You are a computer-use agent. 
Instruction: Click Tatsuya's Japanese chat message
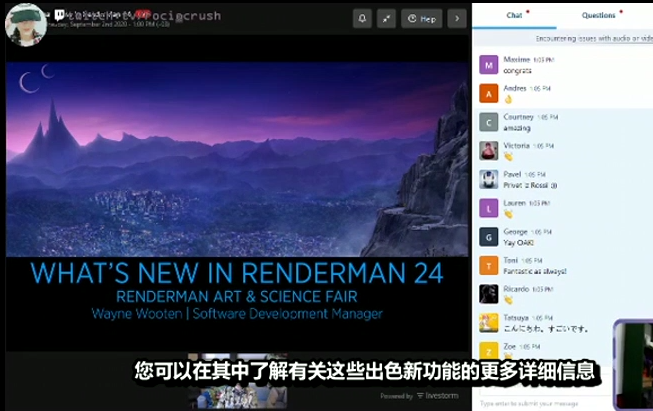pos(546,329)
